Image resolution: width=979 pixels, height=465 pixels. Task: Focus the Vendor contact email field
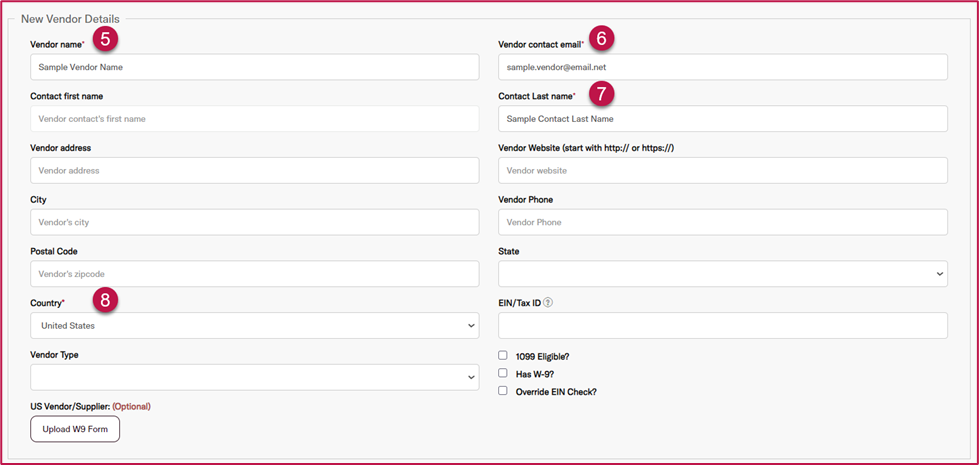[x=722, y=67]
